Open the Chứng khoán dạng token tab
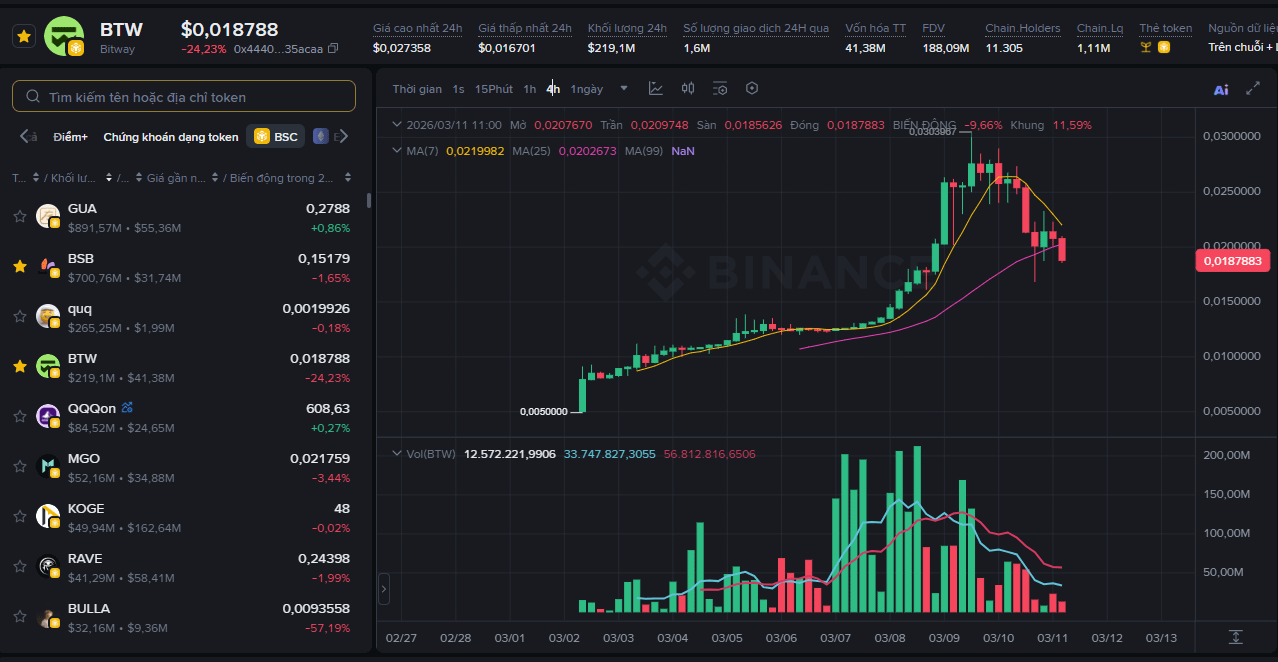Viewport: 1278px width, 662px height. click(171, 137)
